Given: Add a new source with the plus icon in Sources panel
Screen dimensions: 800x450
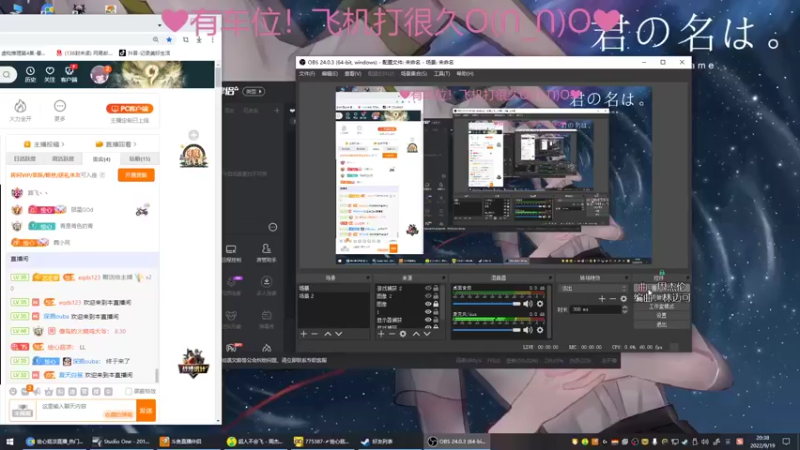Looking at the screenshot, I should (381, 334).
